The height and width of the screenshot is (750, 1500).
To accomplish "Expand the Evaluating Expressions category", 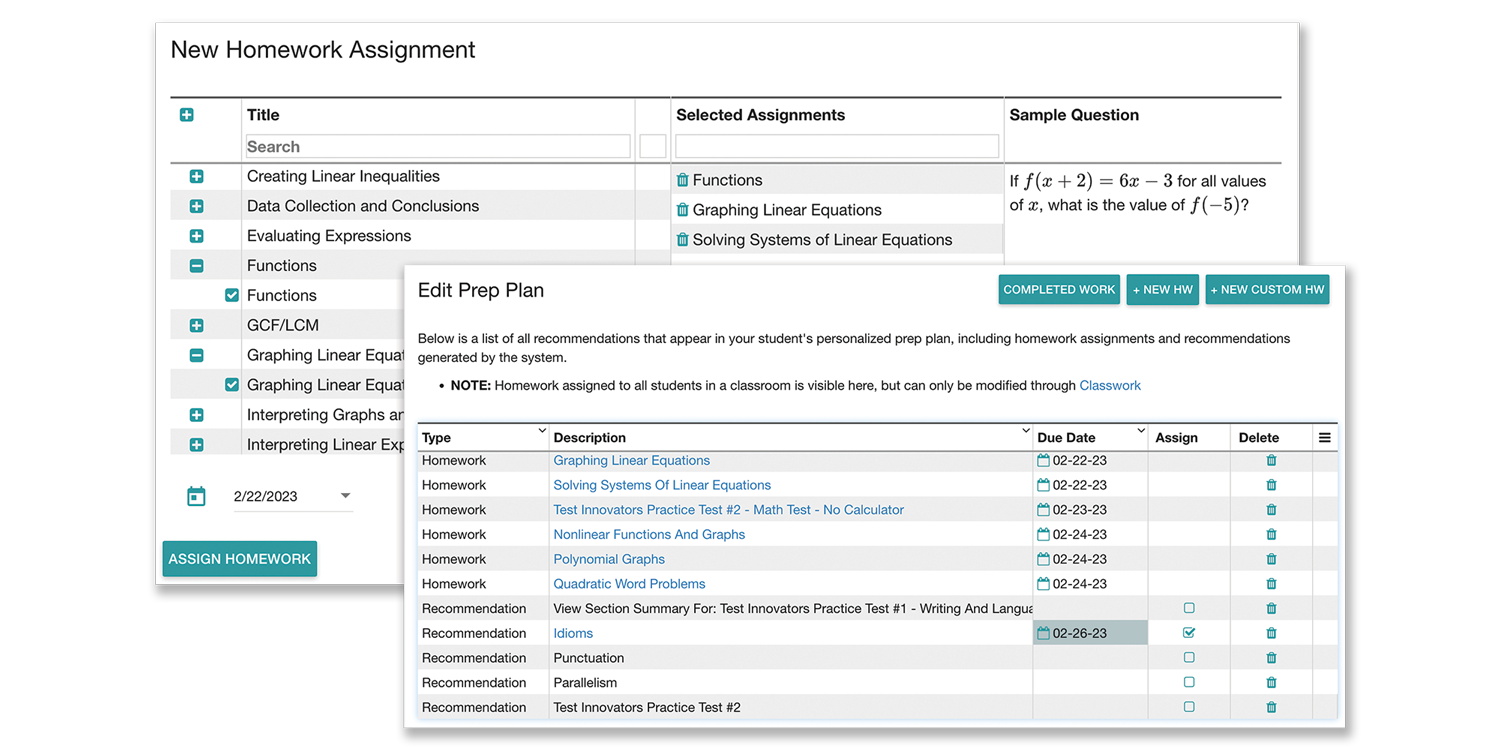I will [x=196, y=236].
